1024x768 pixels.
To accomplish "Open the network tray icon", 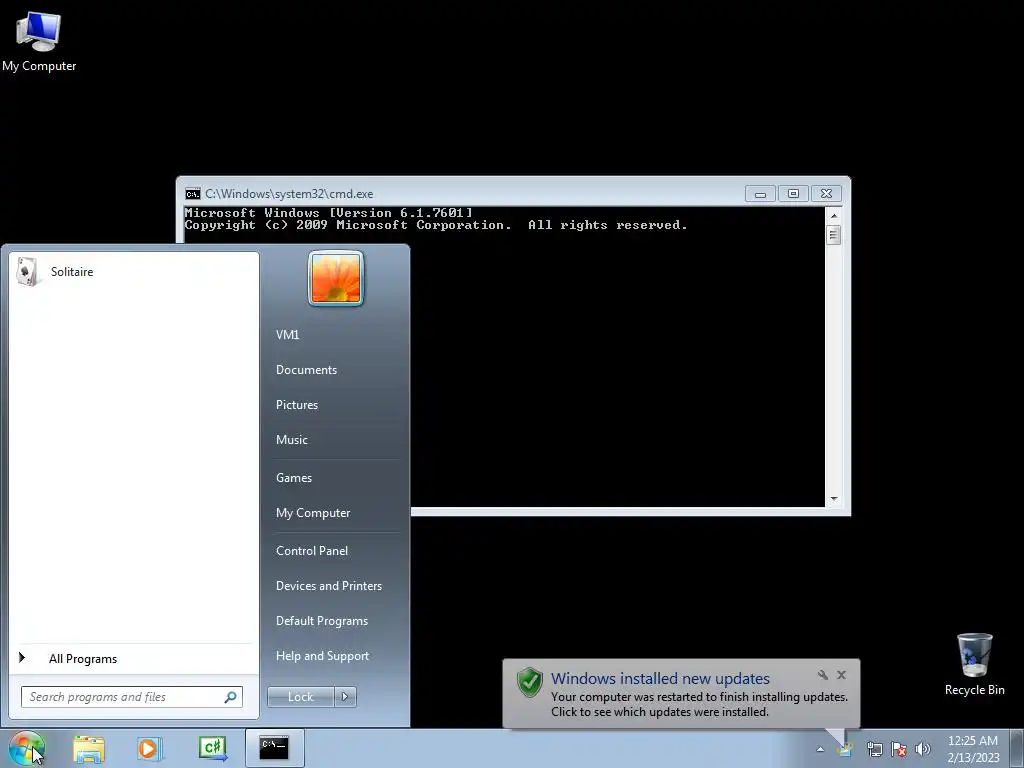I will click(874, 749).
